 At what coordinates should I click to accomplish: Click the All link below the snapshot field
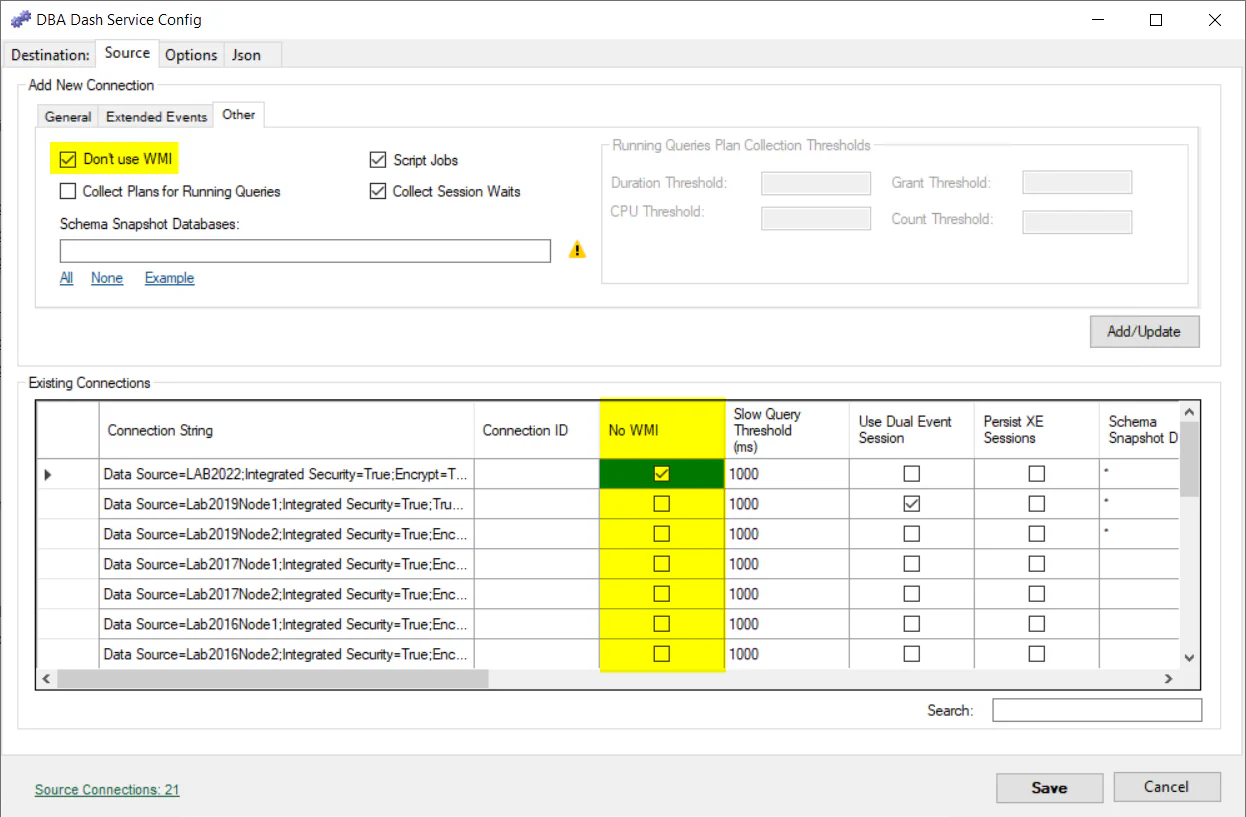pos(66,278)
